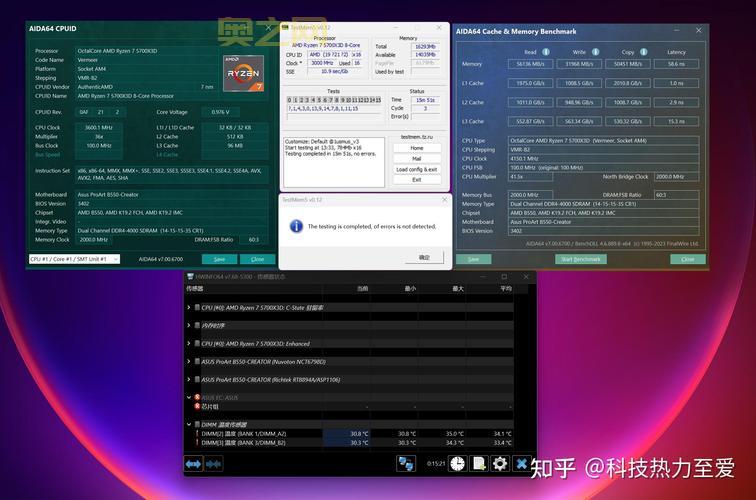This screenshot has width=756, height=500.
Task: Click CPU Clock value 3600.1 MHz in CPUID
Action: (x=99, y=128)
